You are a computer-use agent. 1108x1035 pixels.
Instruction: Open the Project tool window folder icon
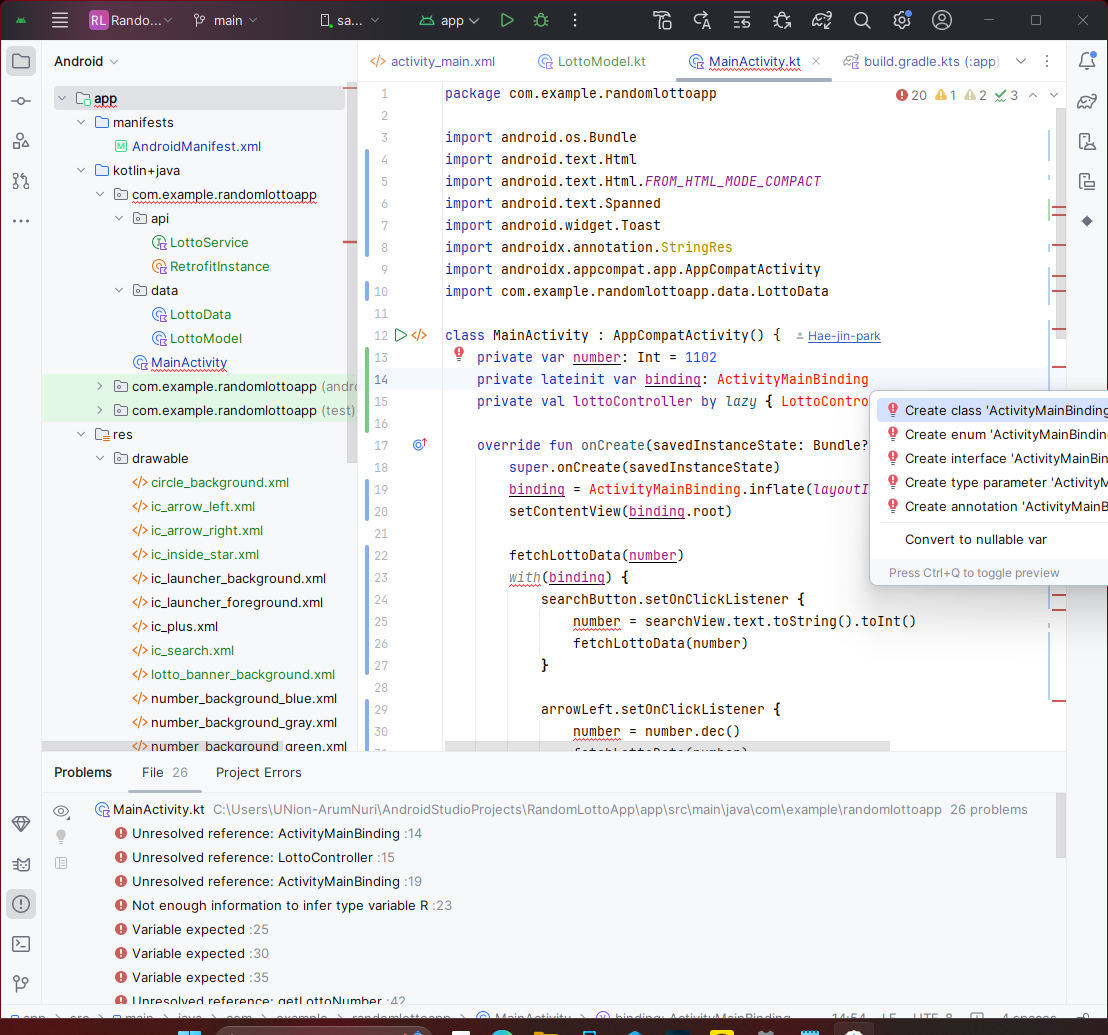coord(21,61)
